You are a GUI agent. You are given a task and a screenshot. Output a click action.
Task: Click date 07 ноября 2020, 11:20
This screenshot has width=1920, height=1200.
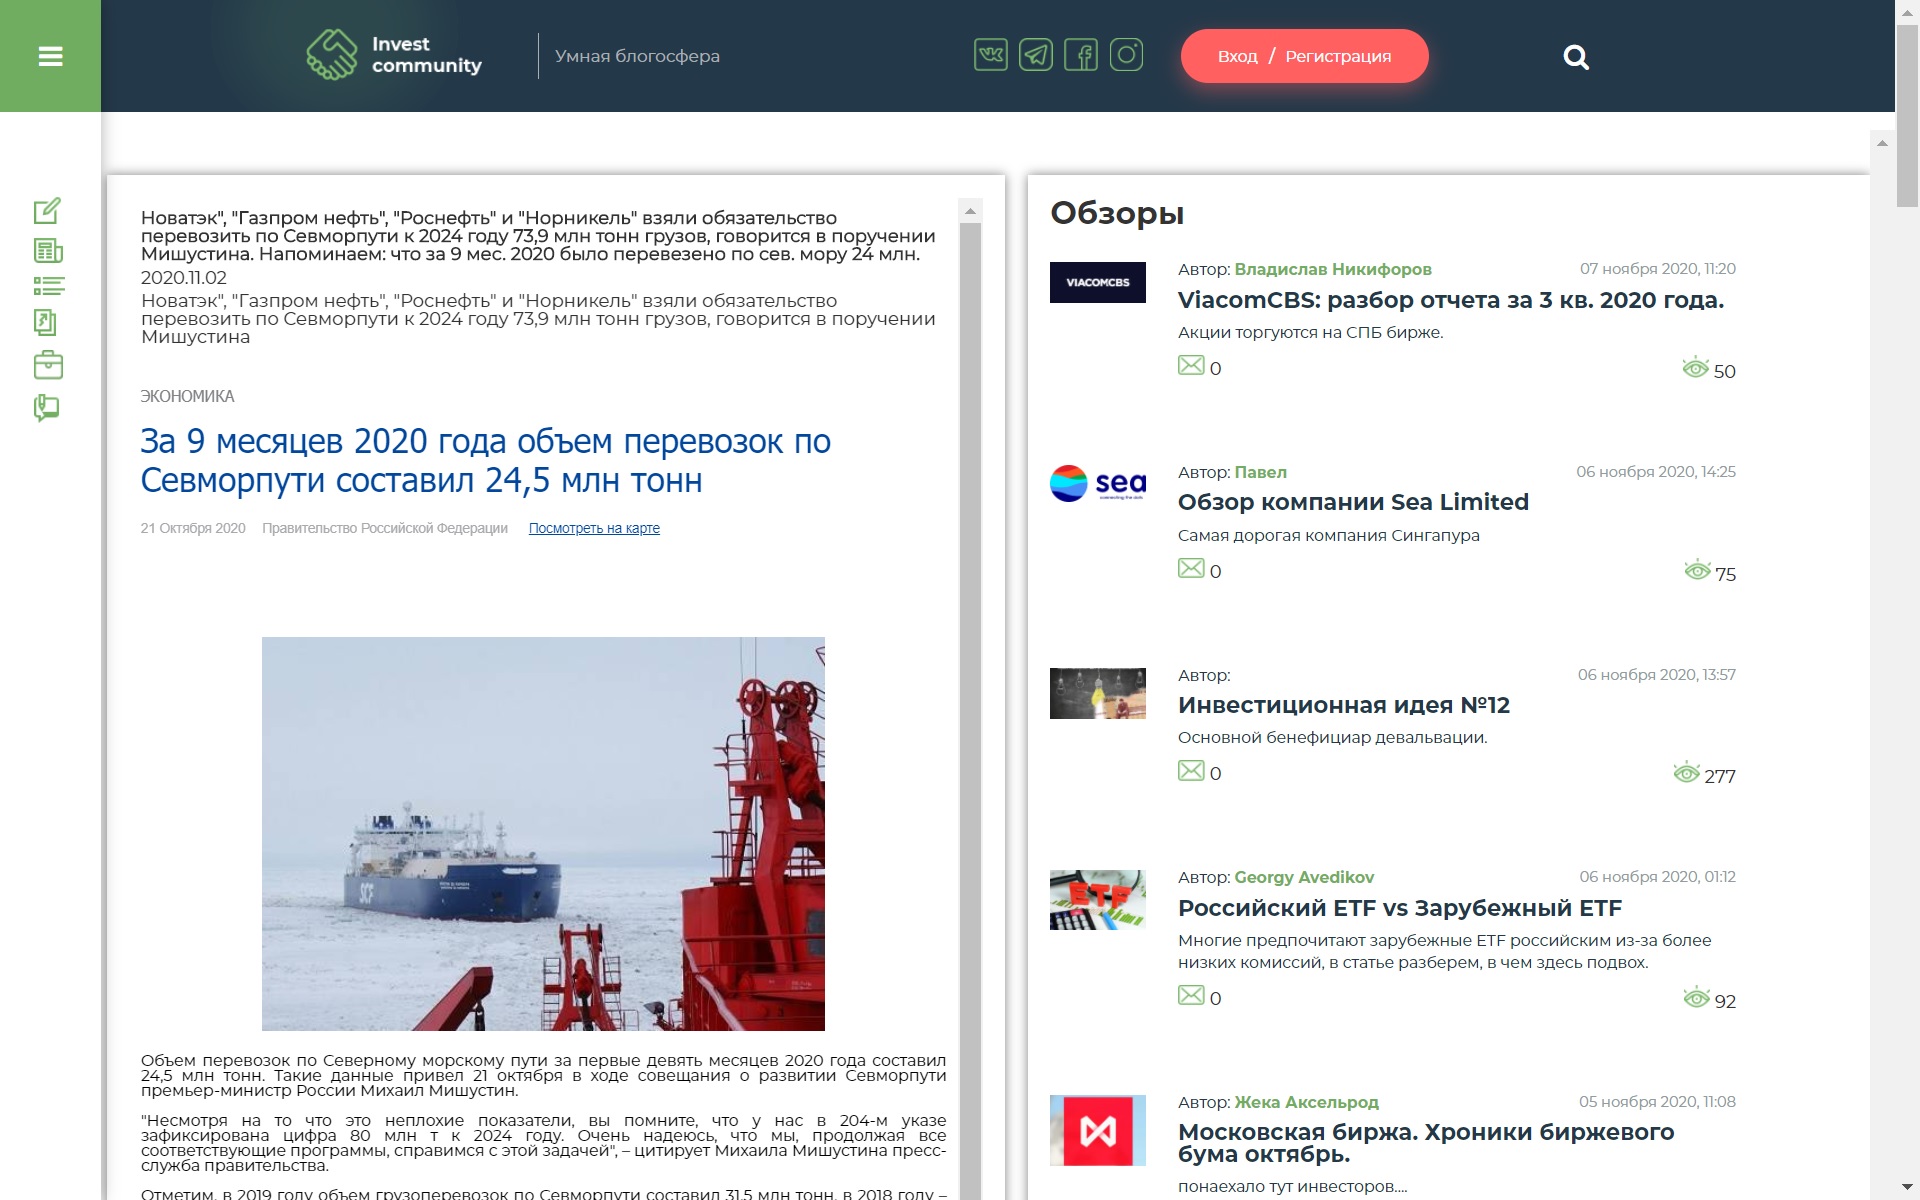tap(1657, 269)
